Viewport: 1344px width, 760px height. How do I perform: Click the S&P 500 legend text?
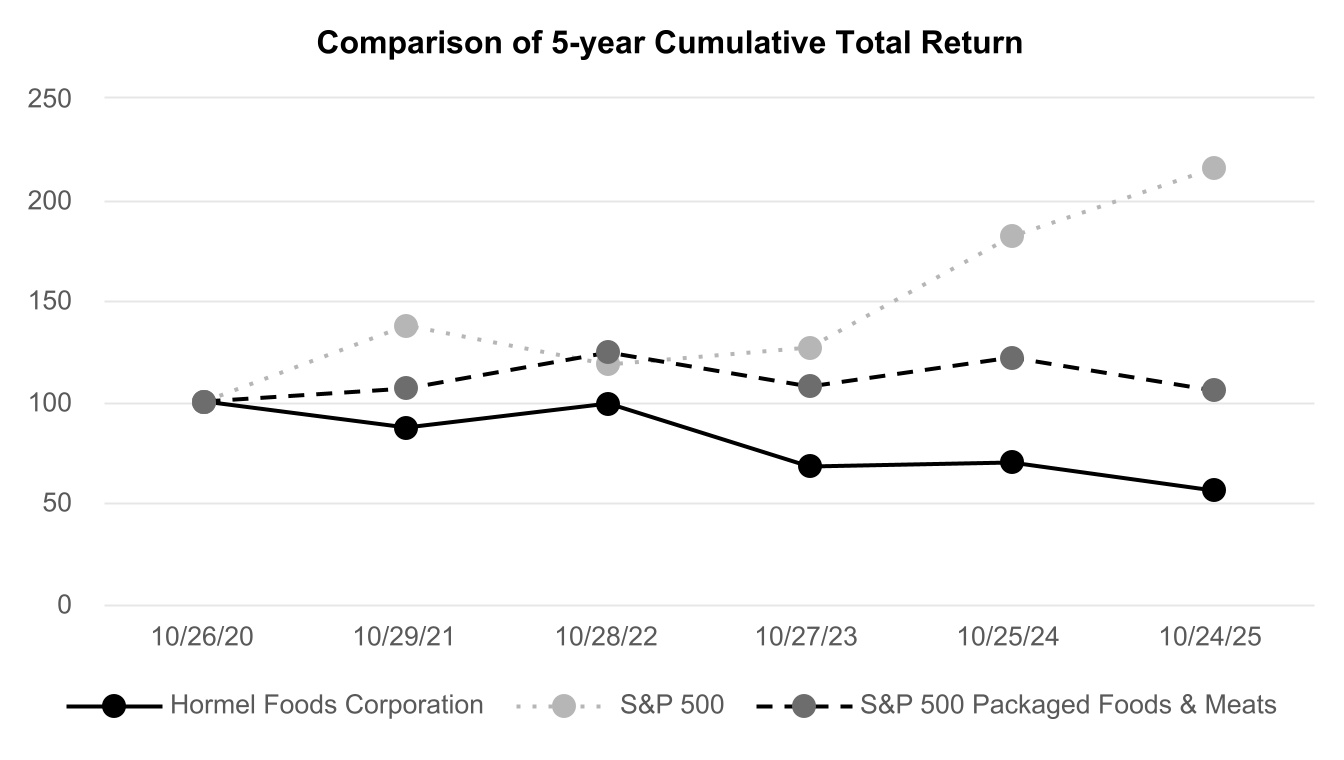[672, 705]
